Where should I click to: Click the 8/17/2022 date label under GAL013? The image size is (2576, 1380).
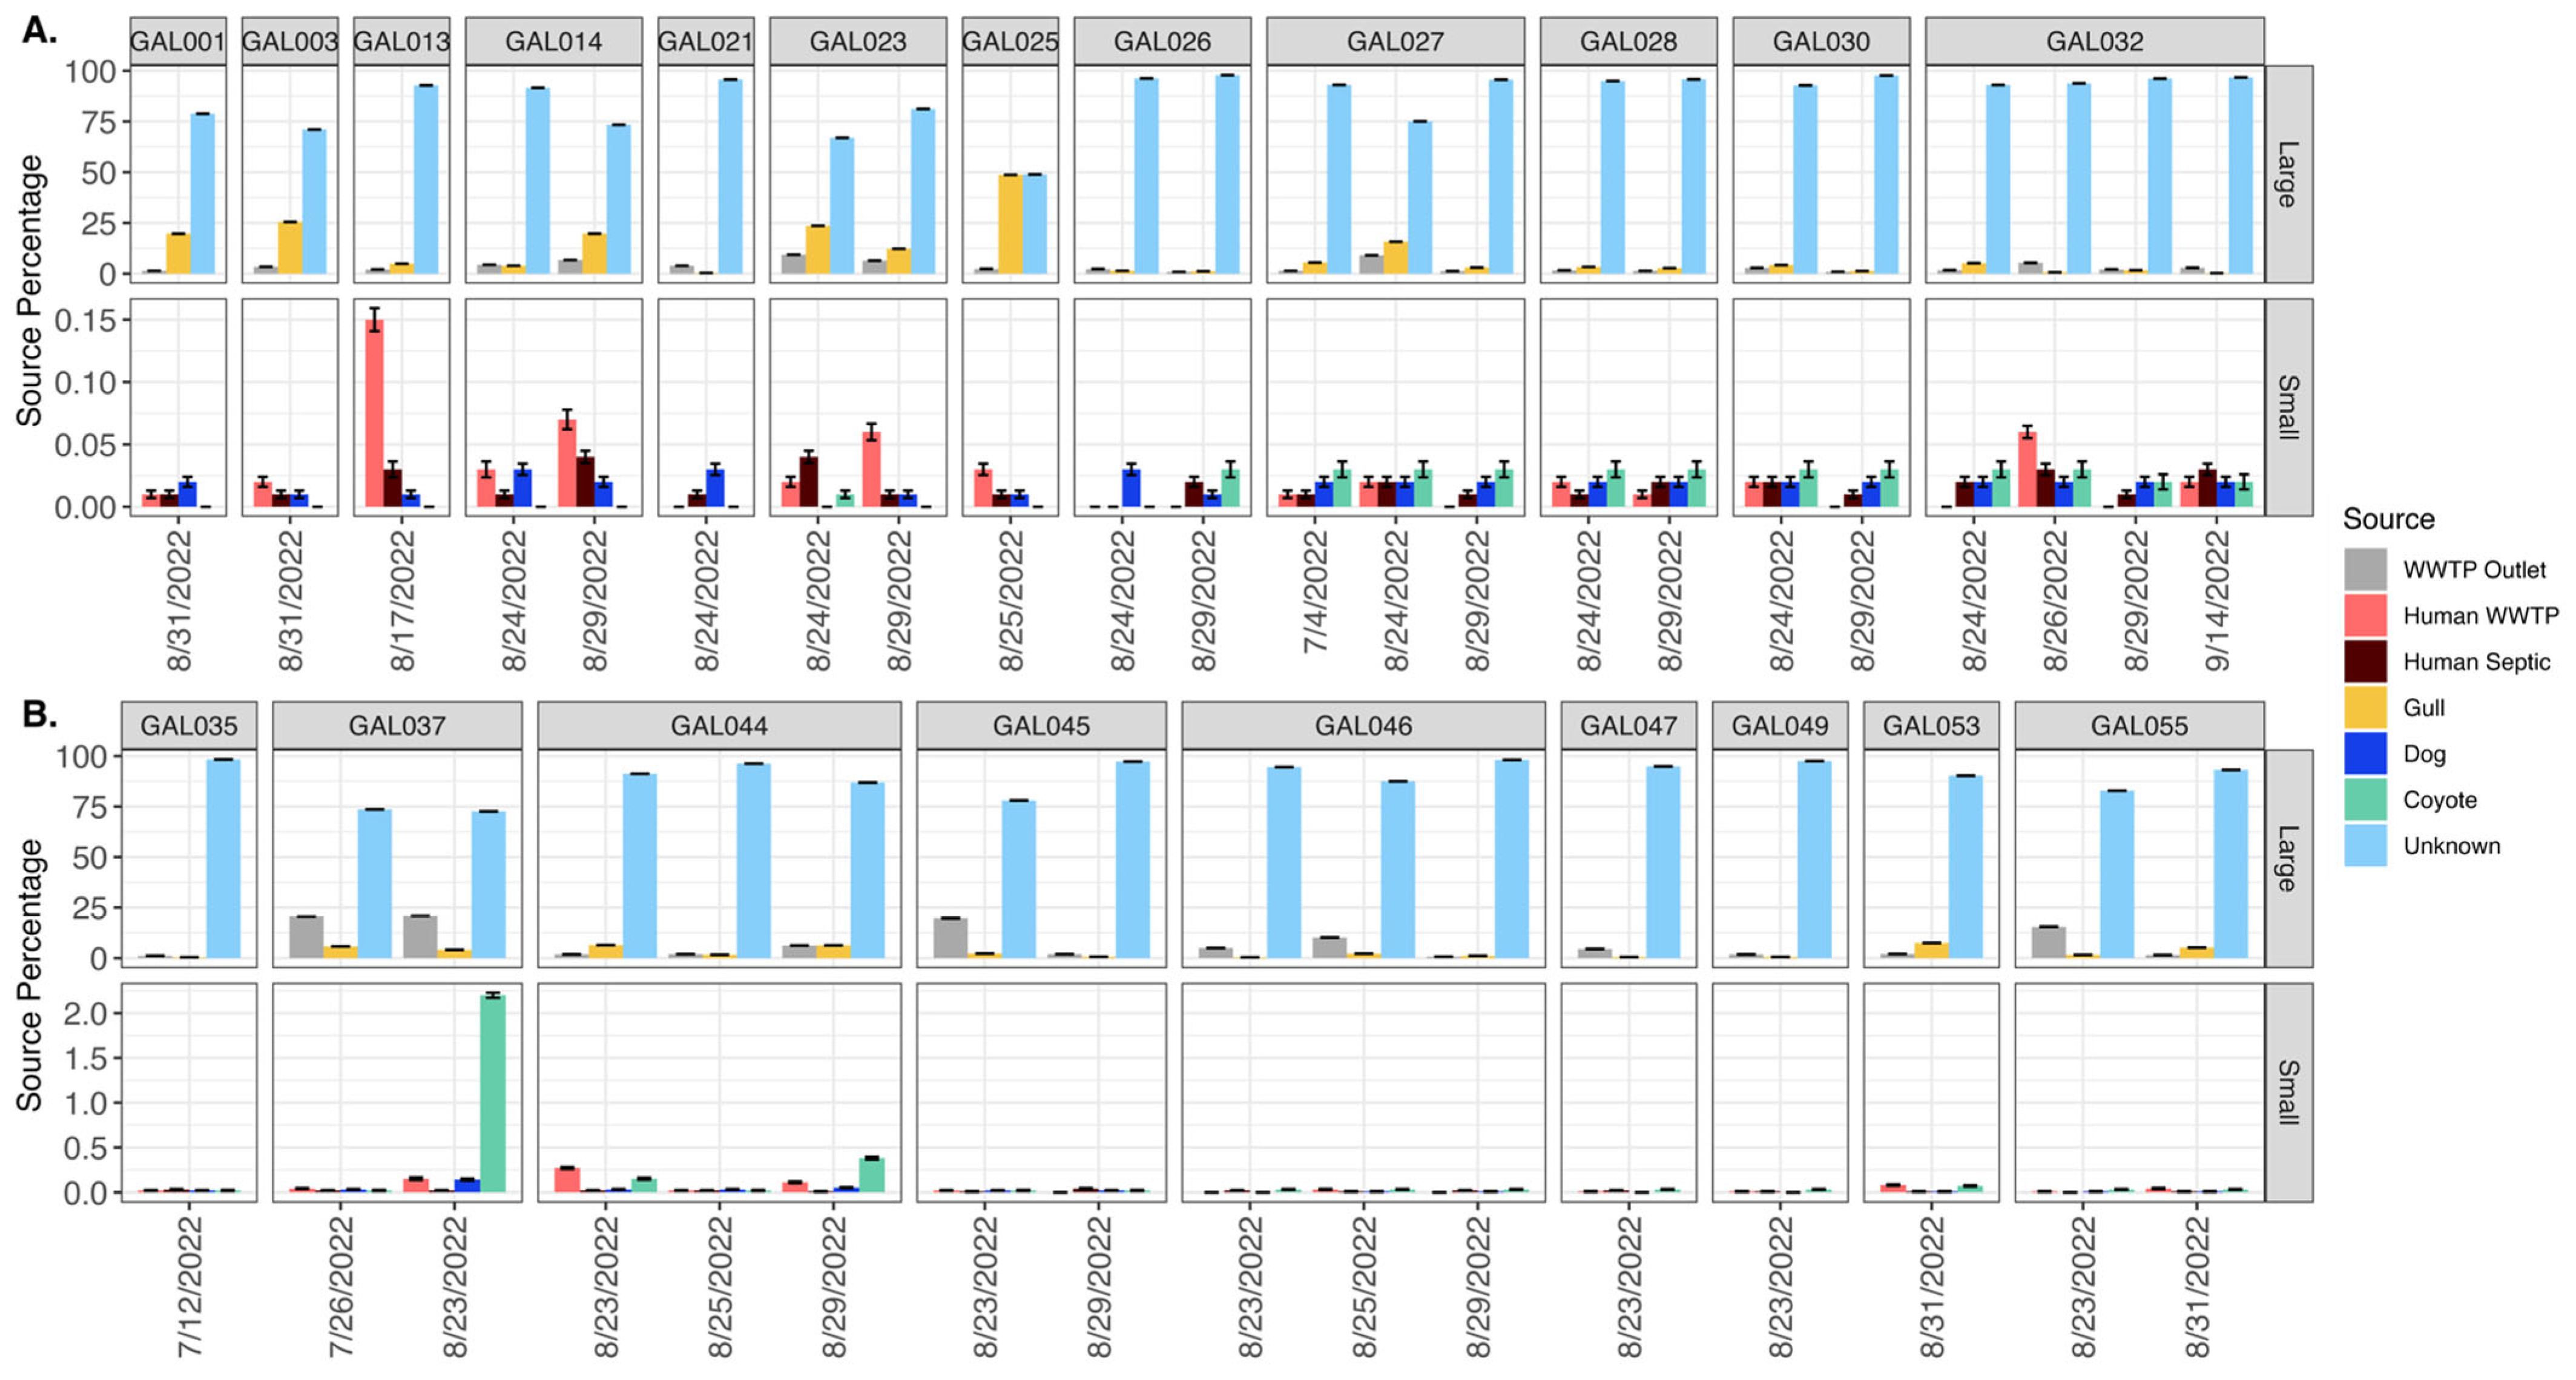(x=402, y=601)
